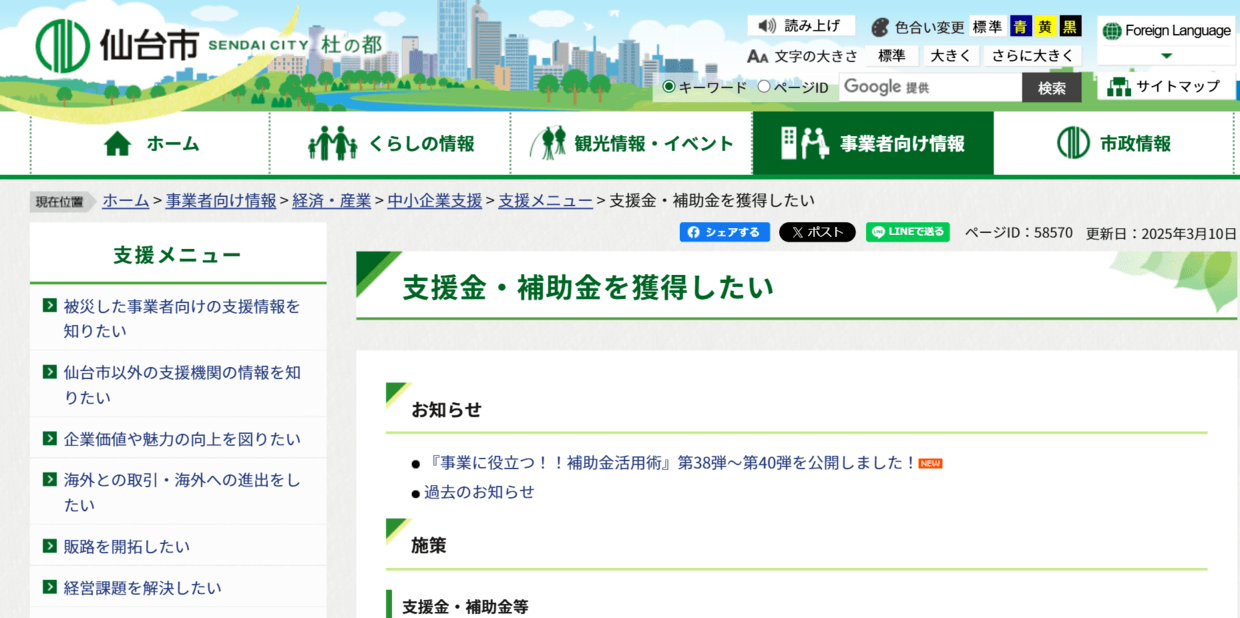The width and height of the screenshot is (1240, 618).
Task: Click the globe icon for Foreign Language
Action: (x=1112, y=31)
